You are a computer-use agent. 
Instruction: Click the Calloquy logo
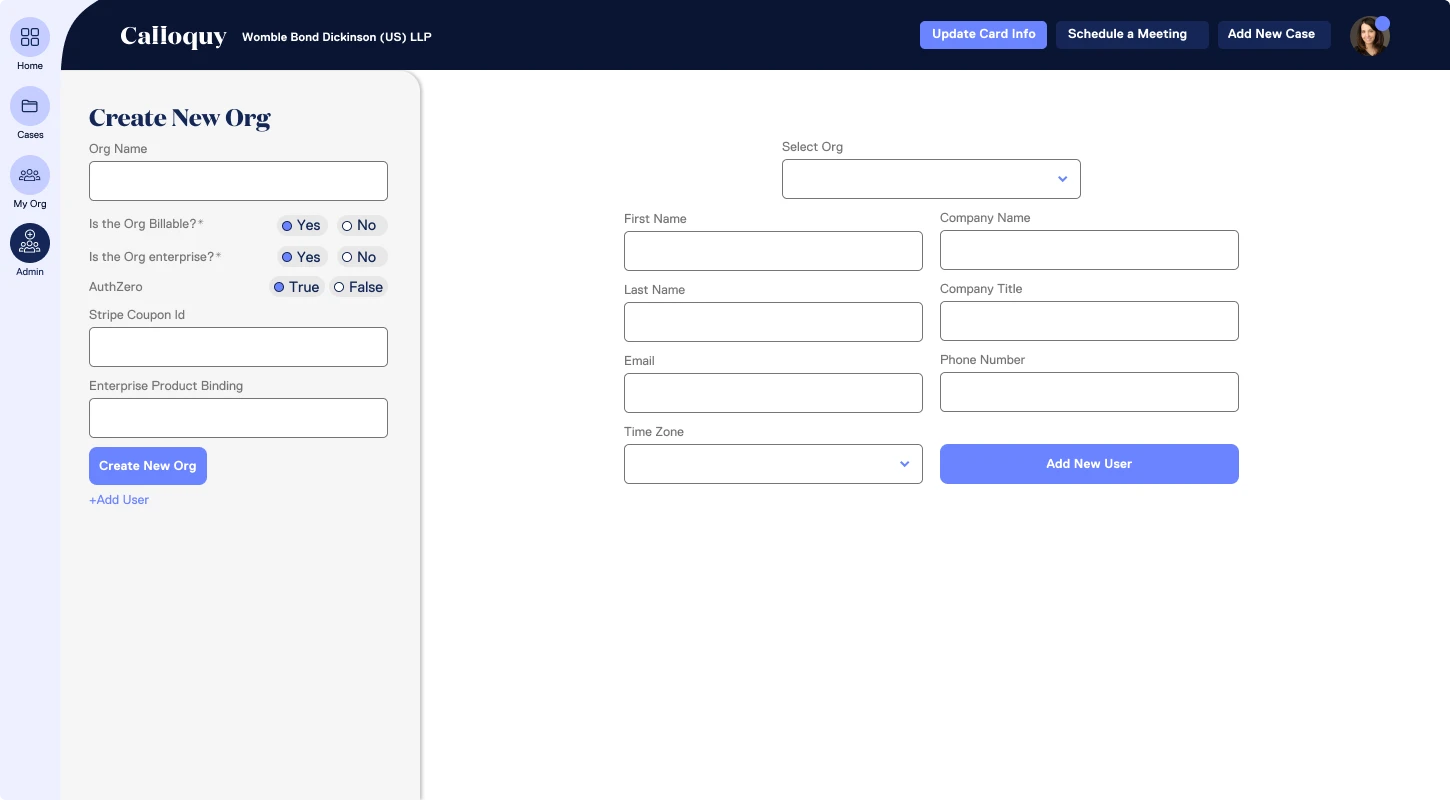(173, 36)
